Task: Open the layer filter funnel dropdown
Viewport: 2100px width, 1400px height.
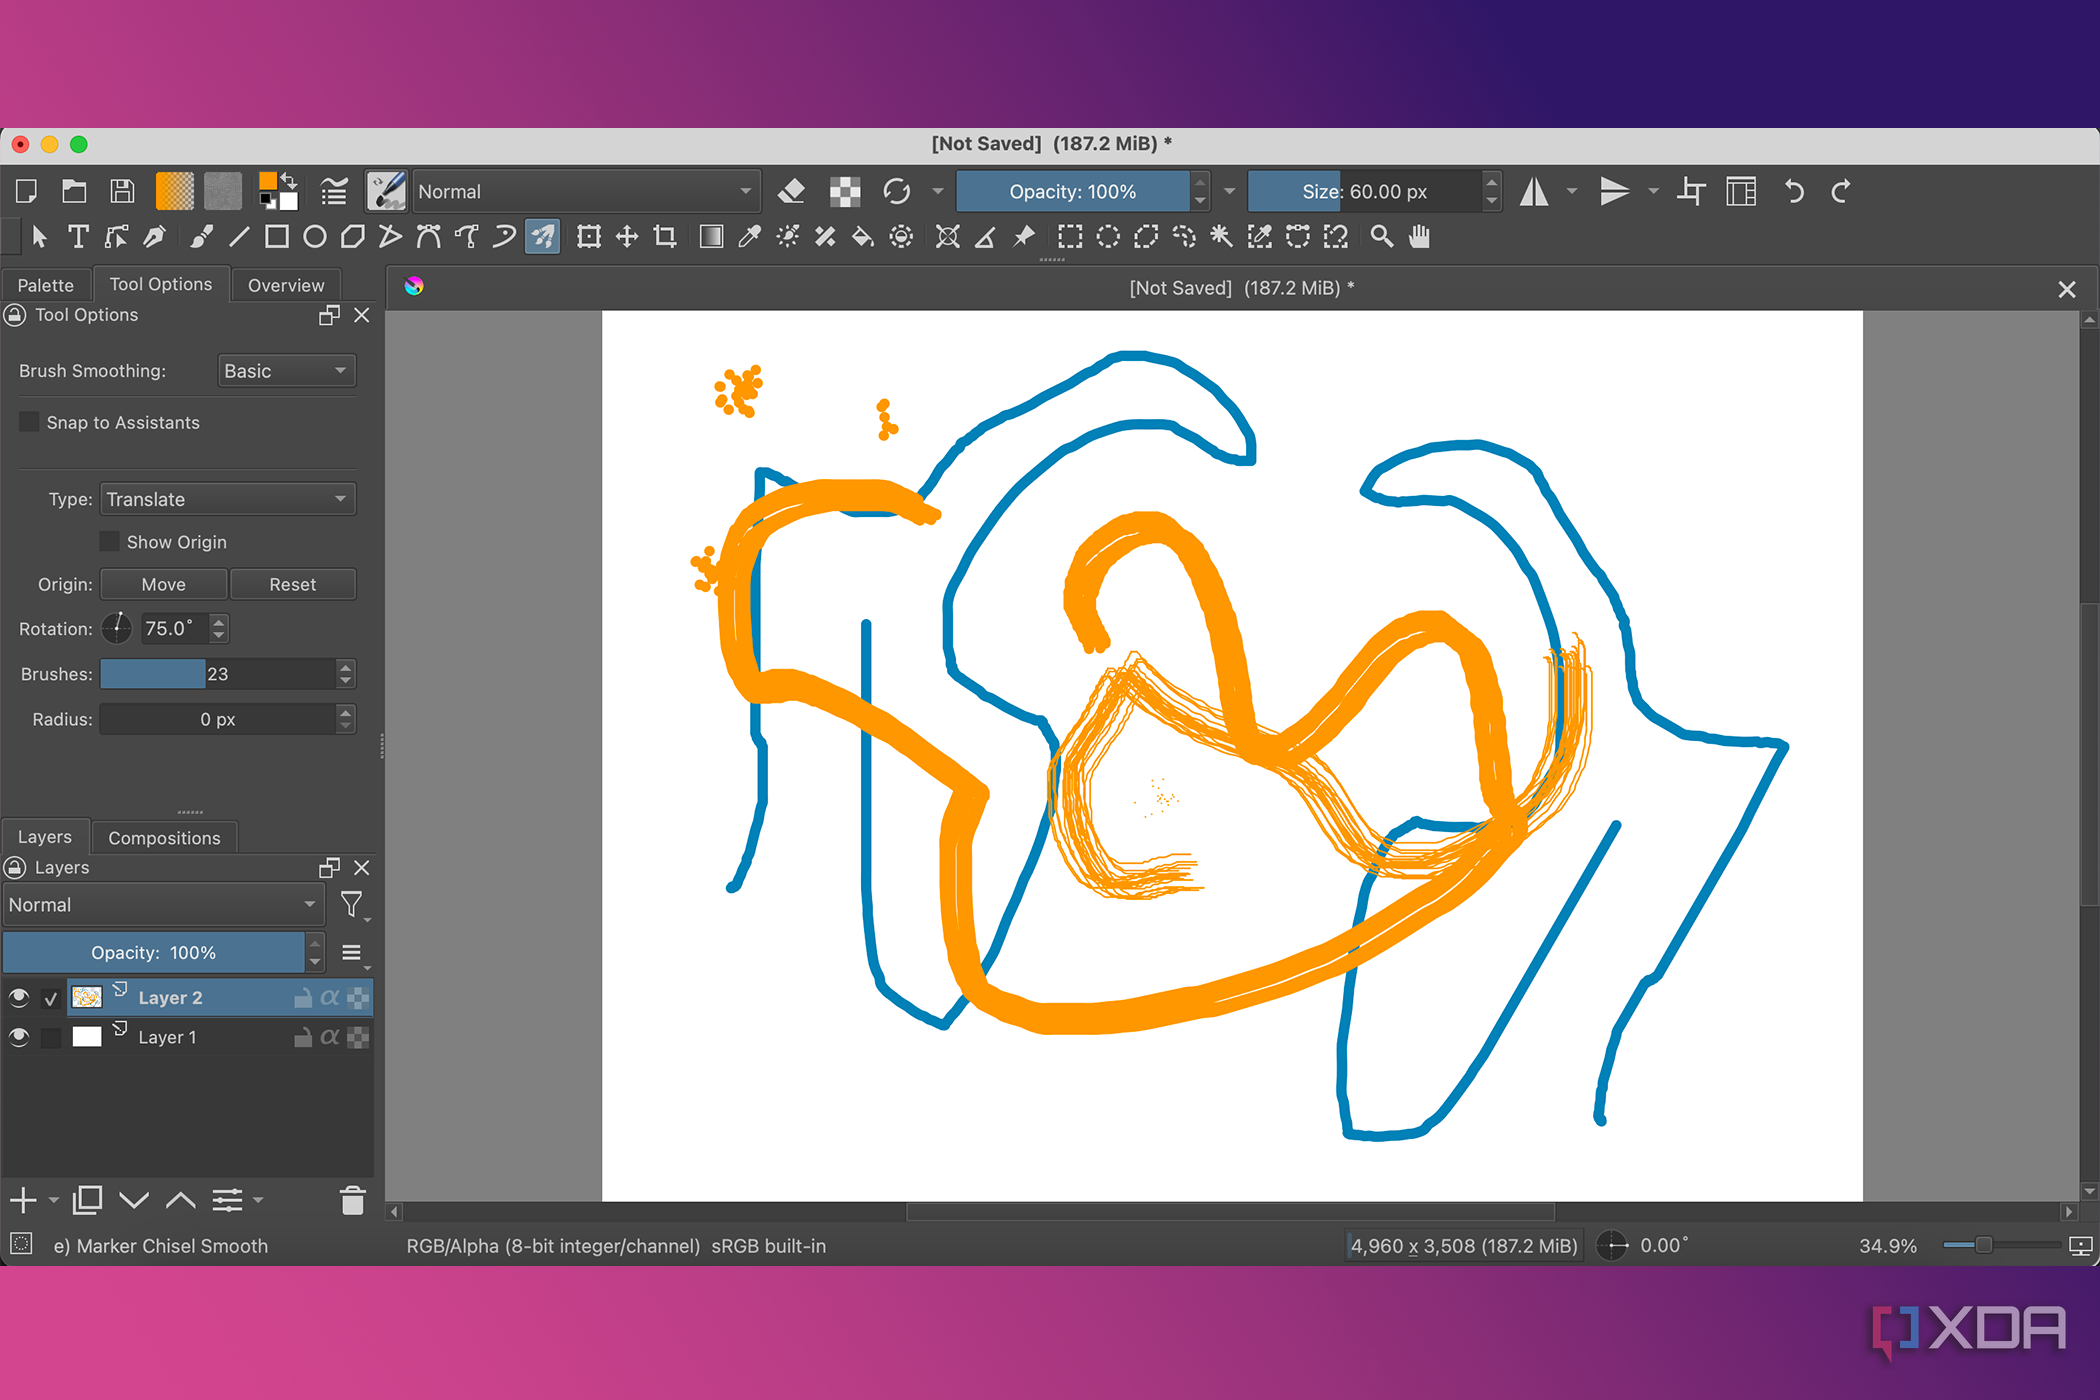Action: click(353, 905)
